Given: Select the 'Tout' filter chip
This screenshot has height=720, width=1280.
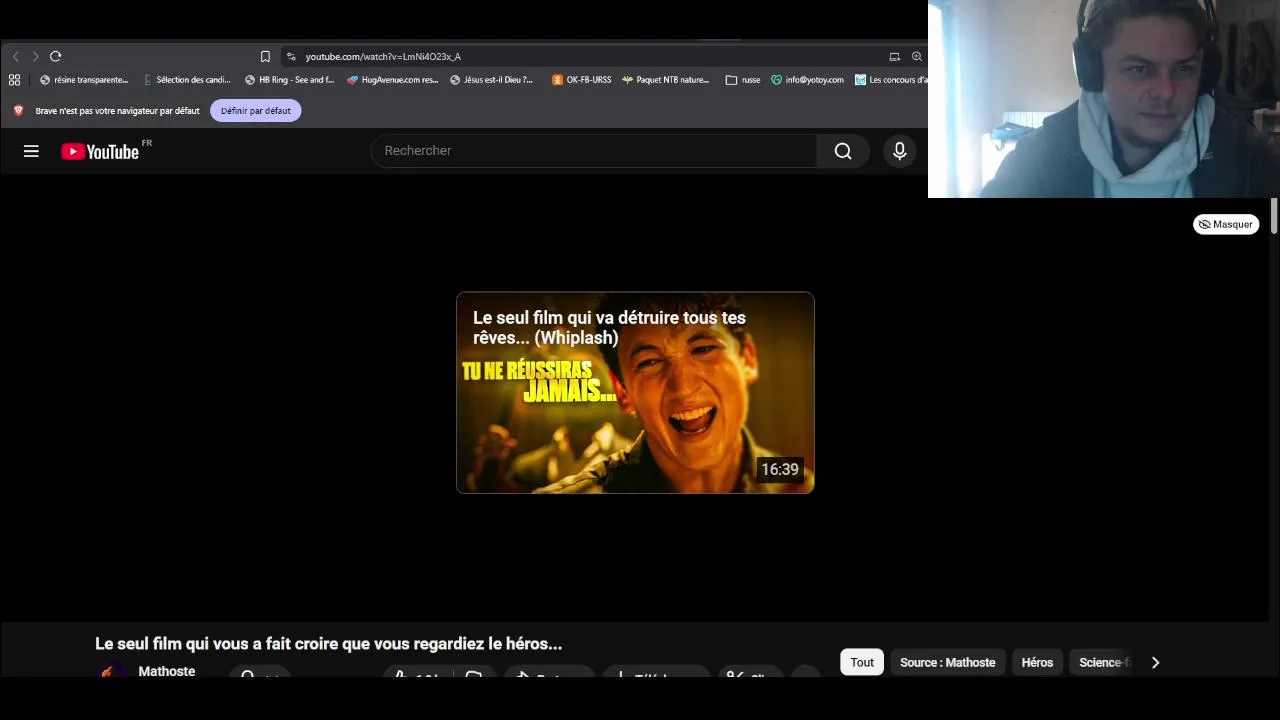Looking at the screenshot, I should (x=862, y=662).
